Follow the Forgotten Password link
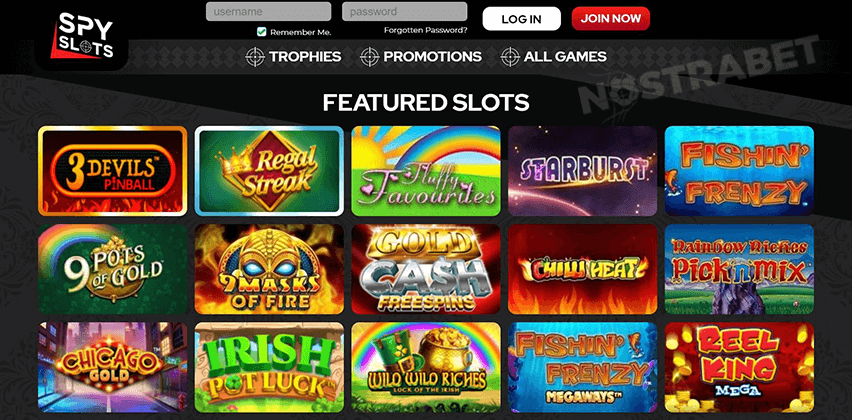852x420 pixels. click(x=425, y=30)
